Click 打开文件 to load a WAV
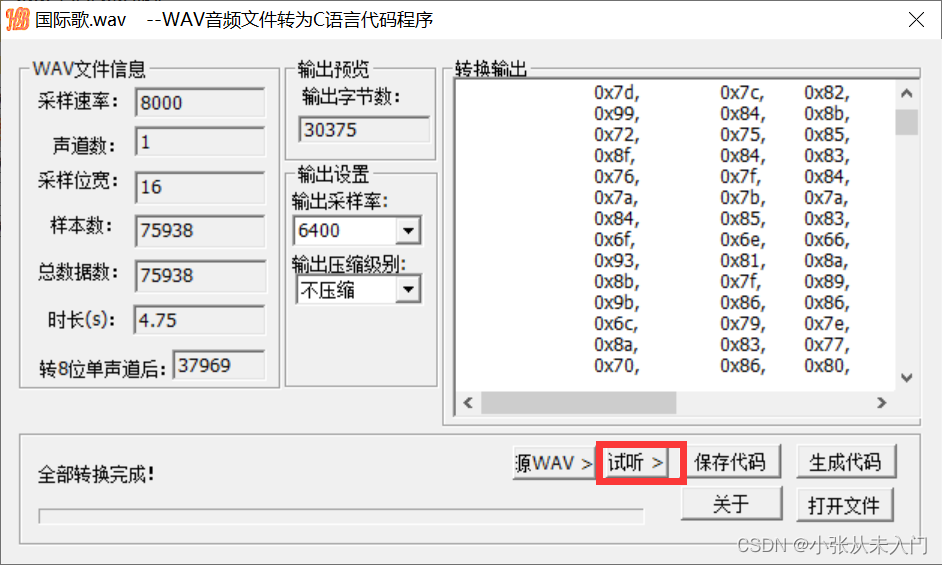This screenshot has width=942, height=565. coord(844,505)
